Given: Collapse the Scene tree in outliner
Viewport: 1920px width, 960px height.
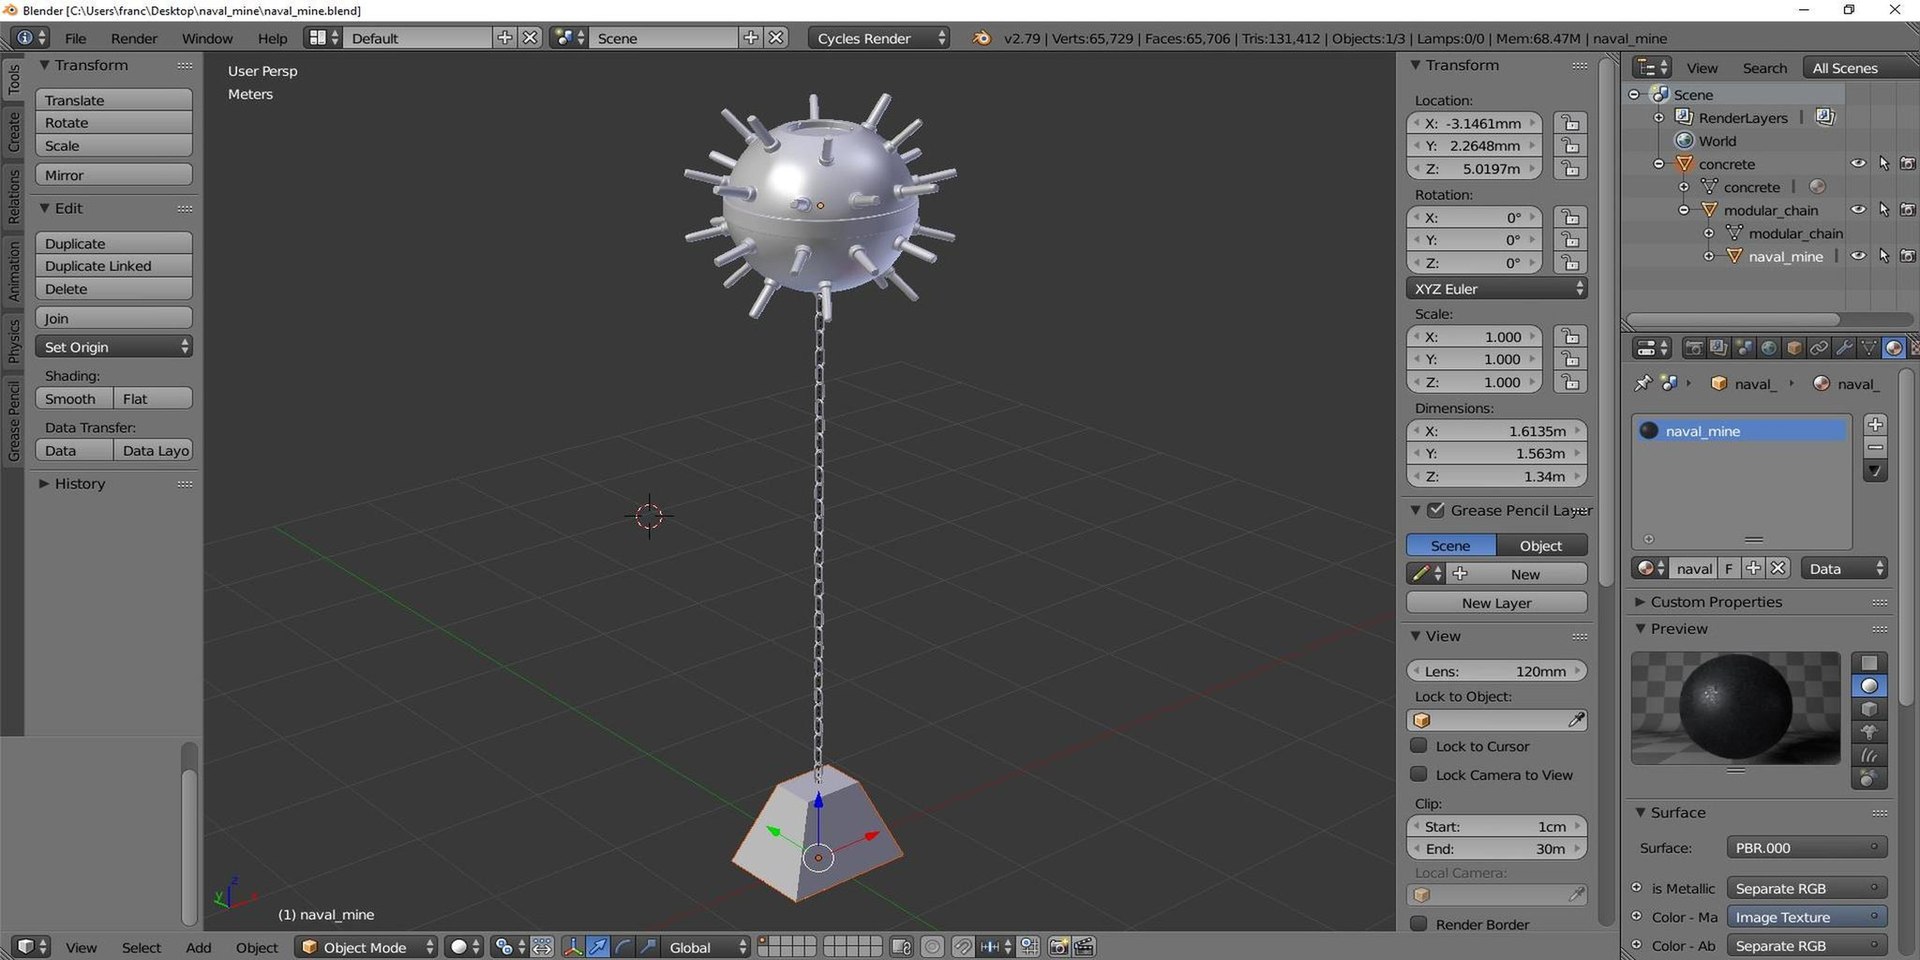Looking at the screenshot, I should point(1634,95).
